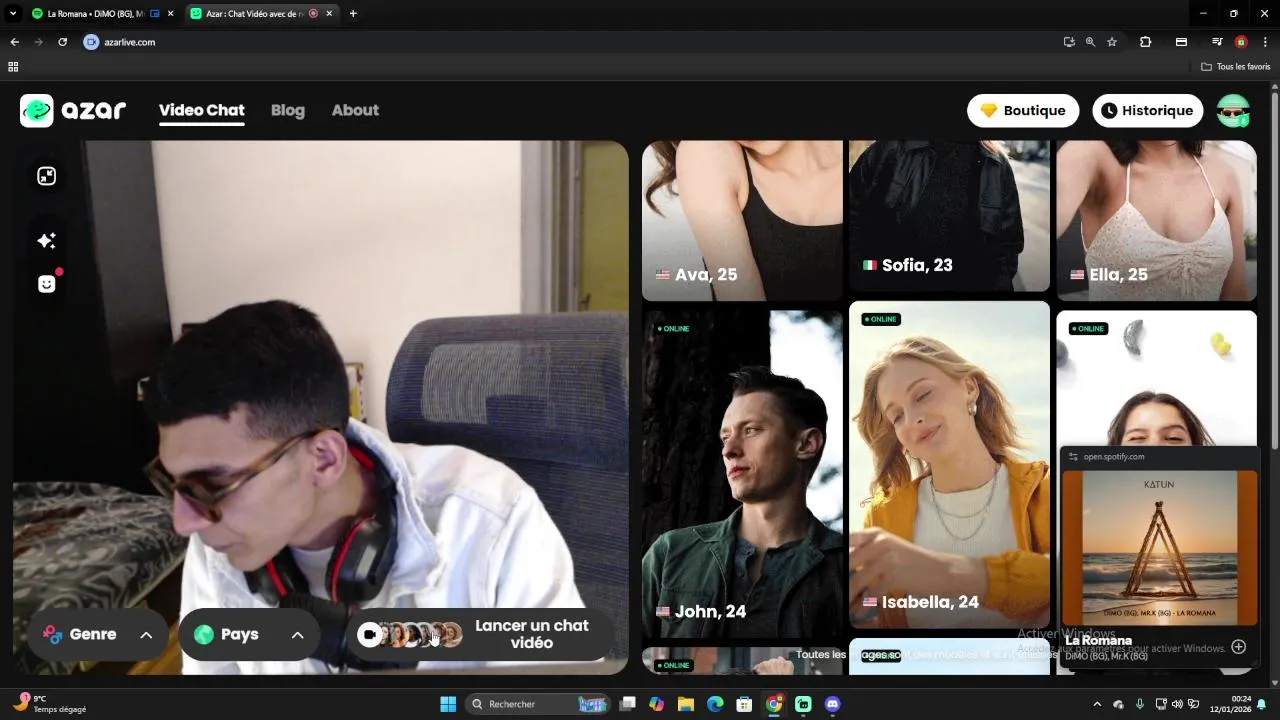Open the smiley face filters icon

click(46, 284)
